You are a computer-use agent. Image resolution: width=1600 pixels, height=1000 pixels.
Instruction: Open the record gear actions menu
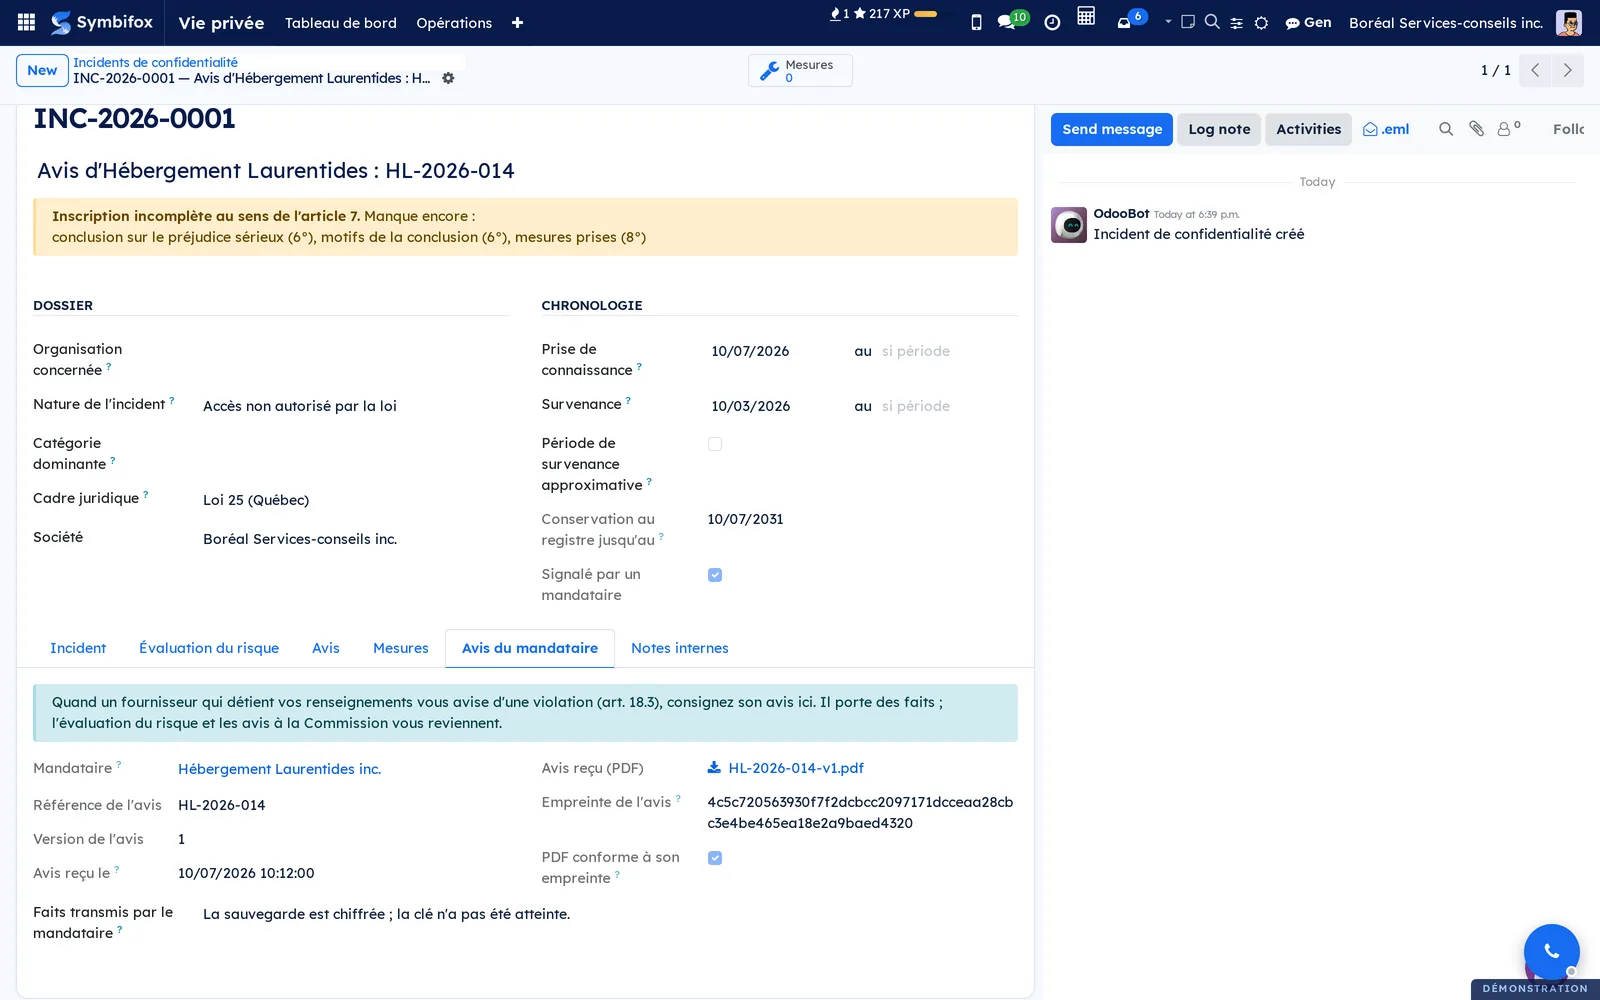coord(448,78)
